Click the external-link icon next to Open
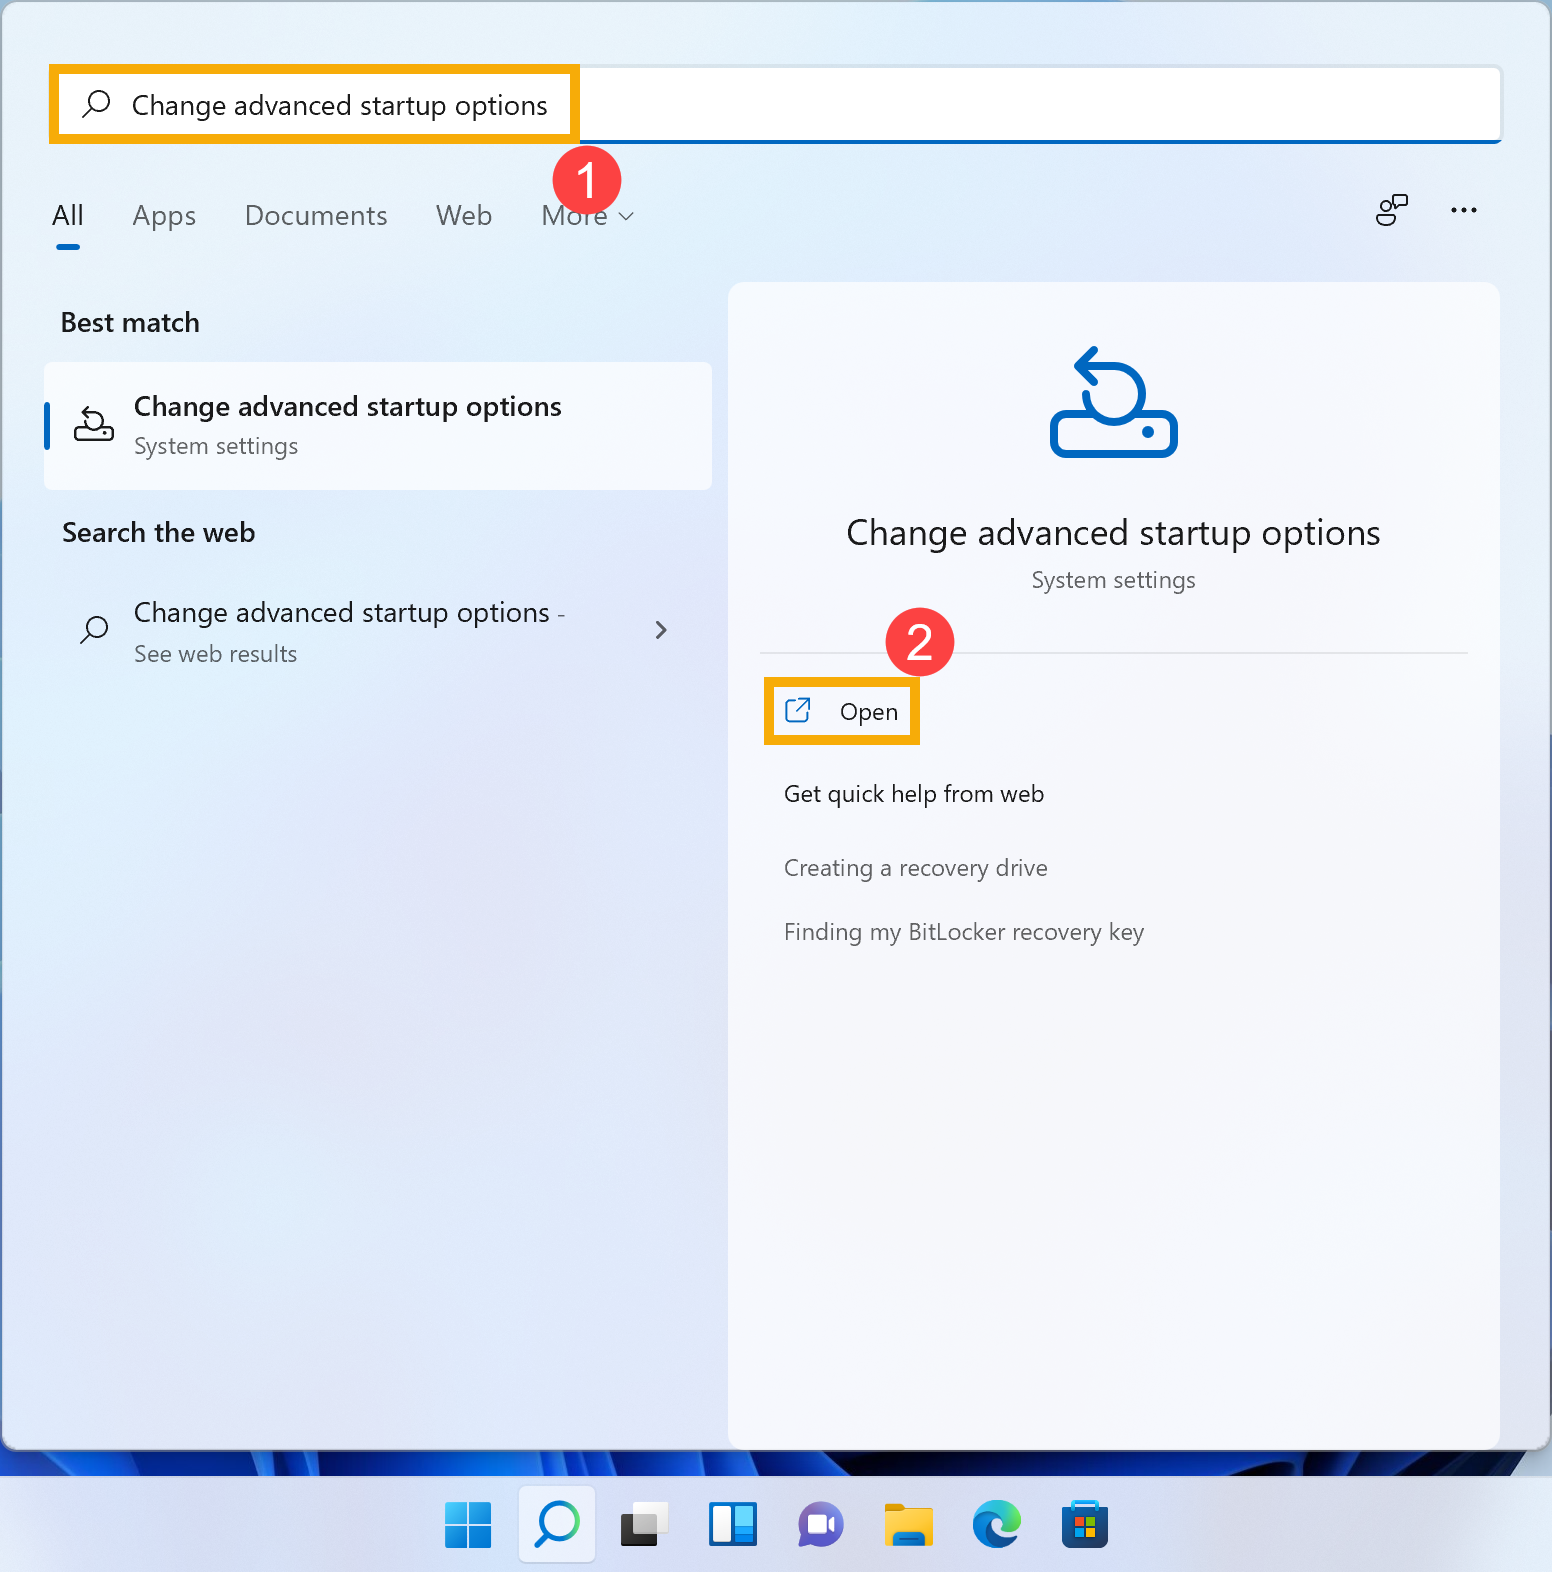This screenshot has width=1552, height=1572. point(798,710)
